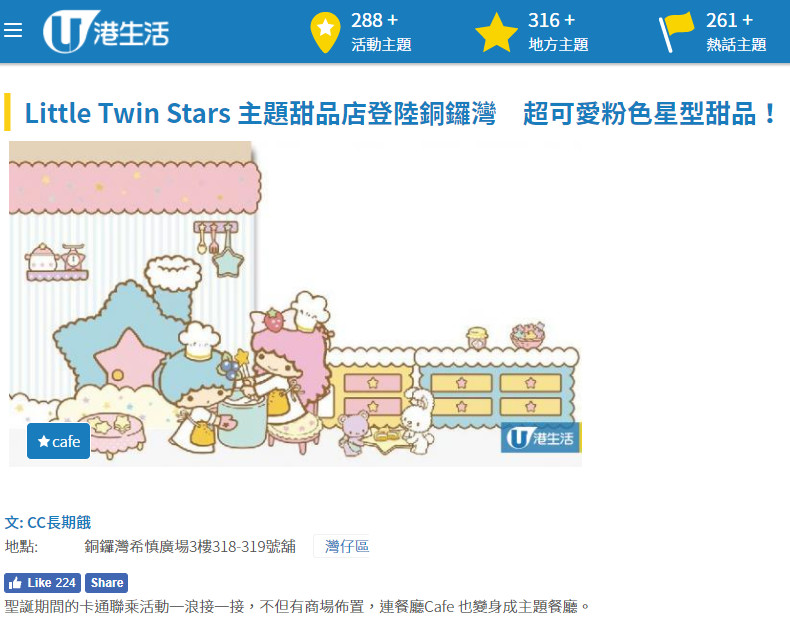Click the address text 銅鑼灣希慎廣場3樓318-319號舖
The width and height of the screenshot is (790, 620).
(x=190, y=546)
